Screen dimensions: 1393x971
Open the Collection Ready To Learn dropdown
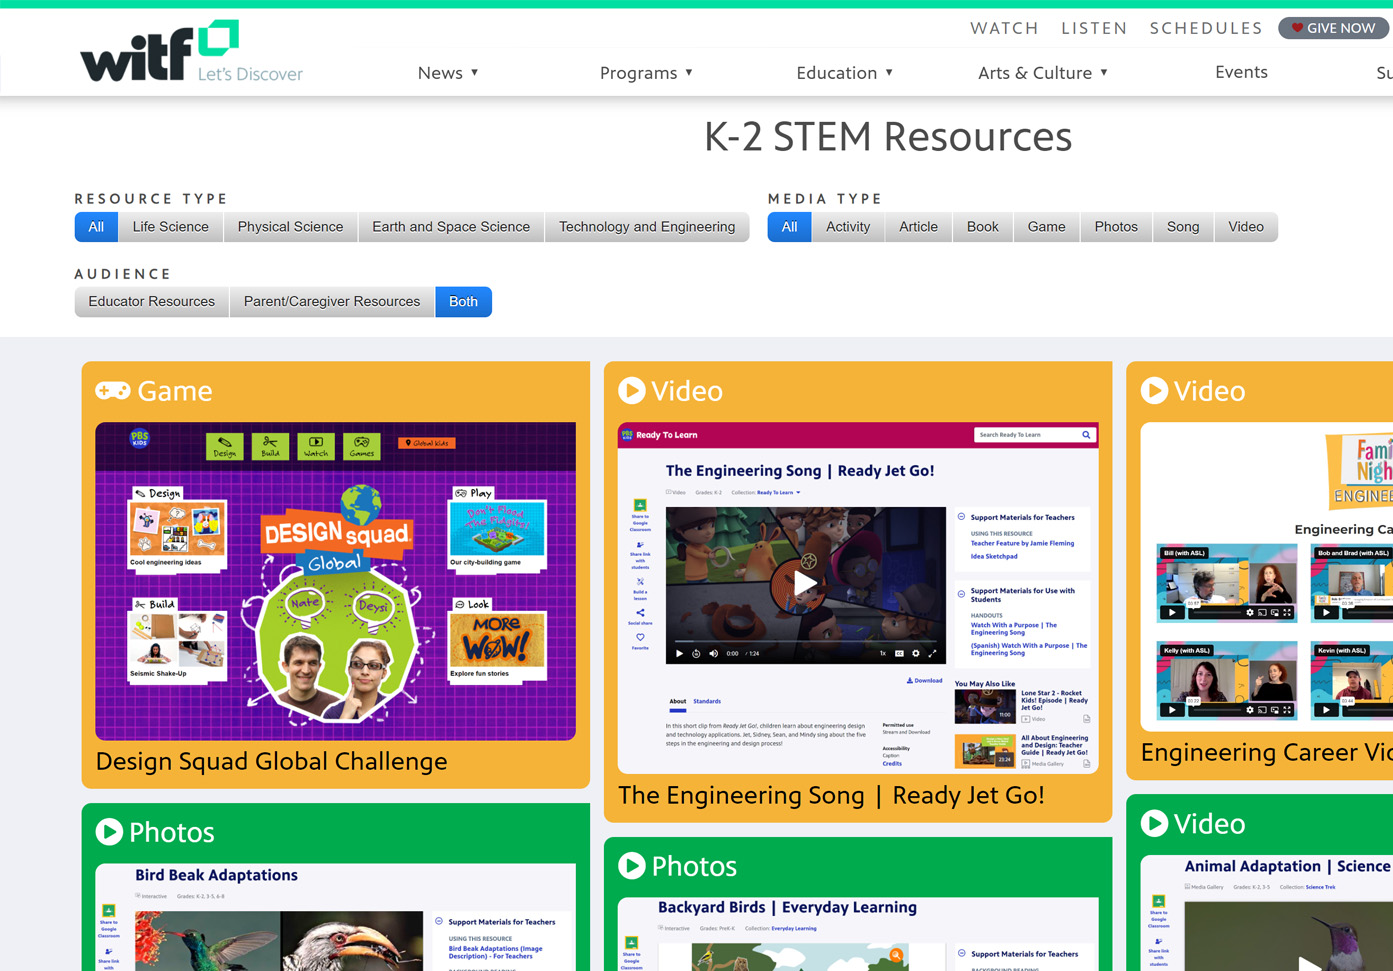(x=778, y=493)
